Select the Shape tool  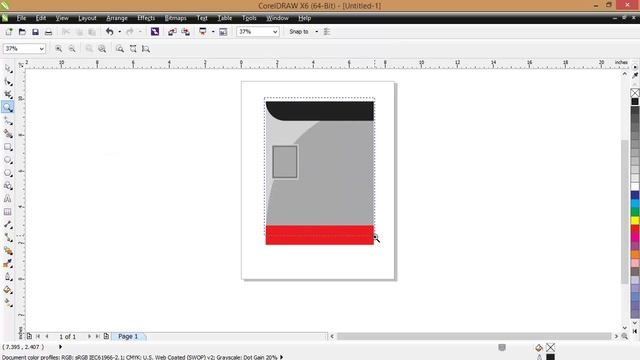(8, 82)
